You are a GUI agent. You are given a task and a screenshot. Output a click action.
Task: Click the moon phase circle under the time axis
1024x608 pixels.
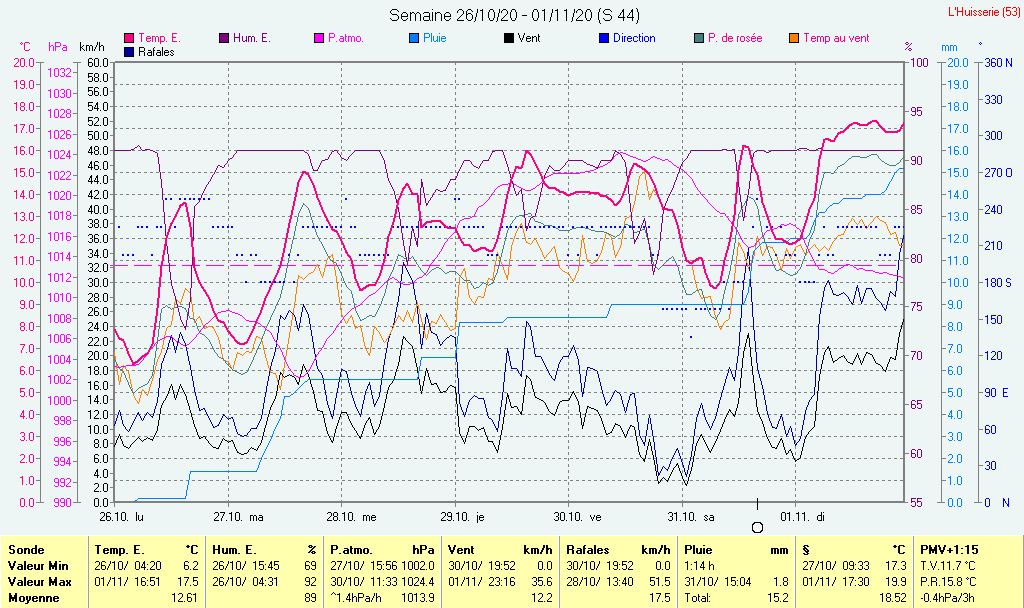tap(758, 528)
